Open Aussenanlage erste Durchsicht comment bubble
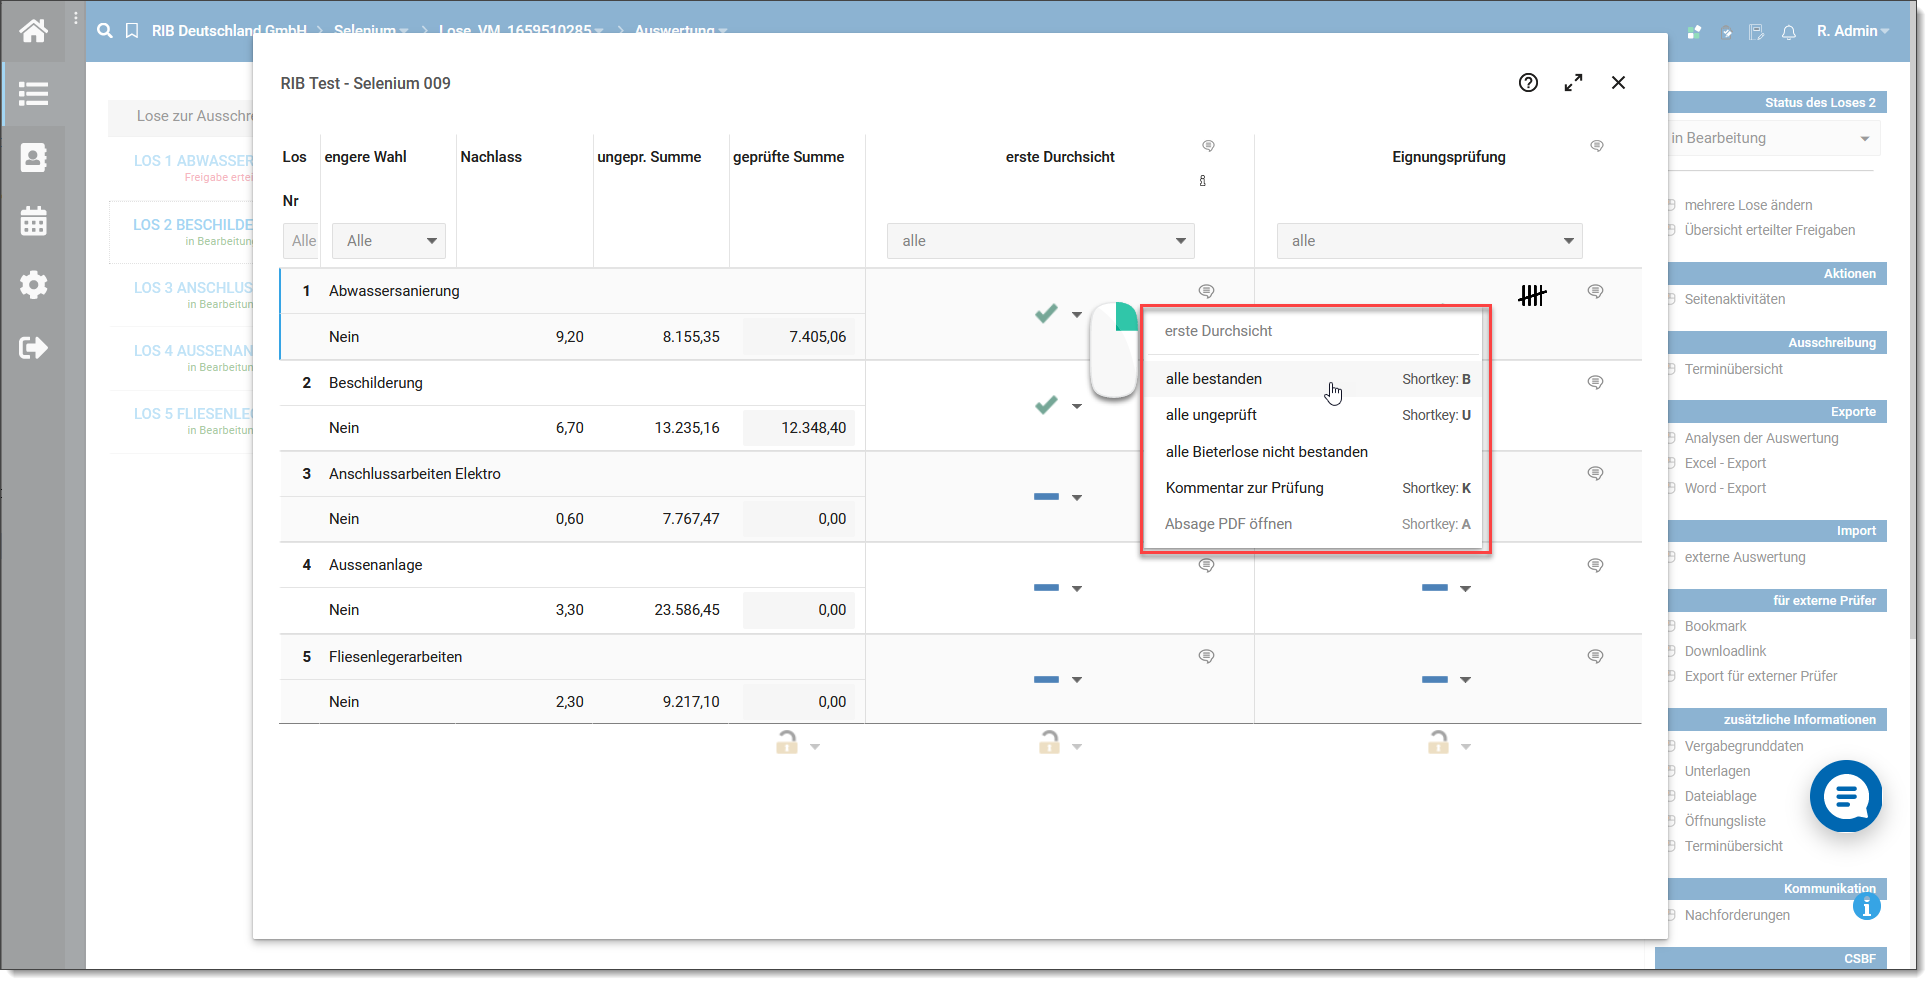 click(x=1206, y=565)
